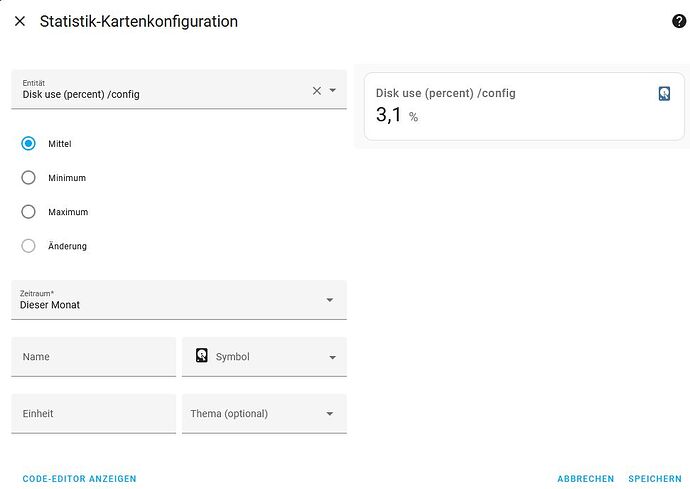The width and height of the screenshot is (690, 489).
Task: Select the Minimum radio button
Action: point(29,178)
